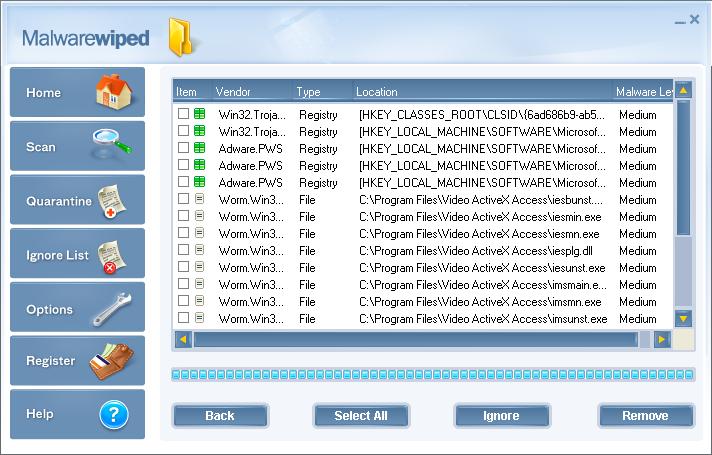Viewport: 712px width, 455px height.
Task: Click the scan progress bar
Action: click(432, 374)
